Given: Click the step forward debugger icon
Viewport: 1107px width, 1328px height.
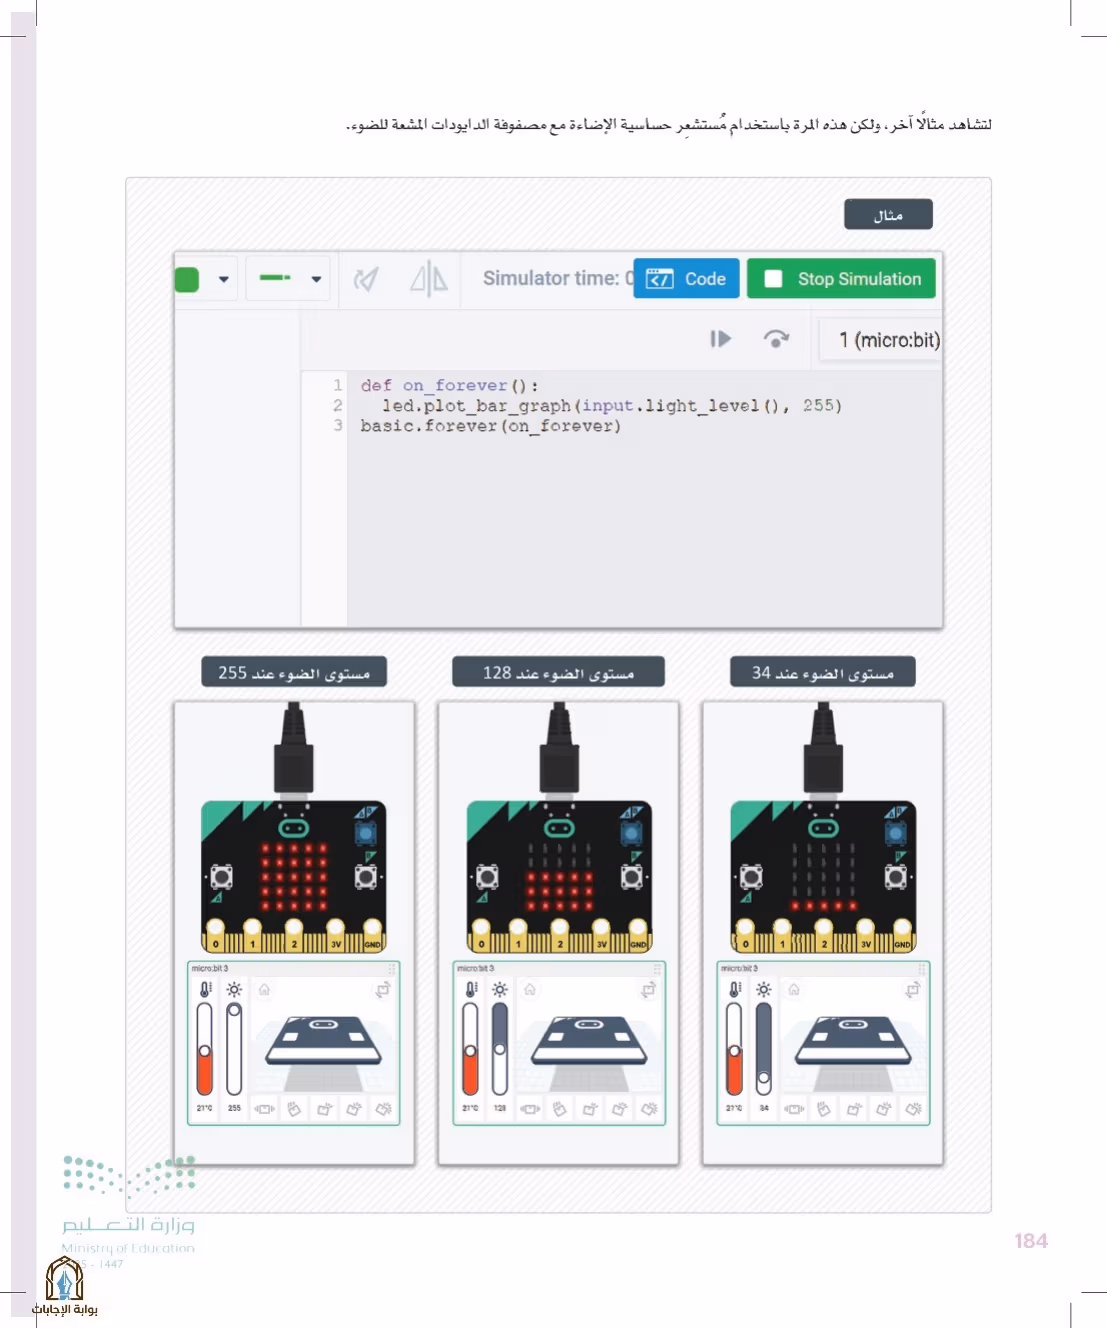Looking at the screenshot, I should [x=721, y=339].
